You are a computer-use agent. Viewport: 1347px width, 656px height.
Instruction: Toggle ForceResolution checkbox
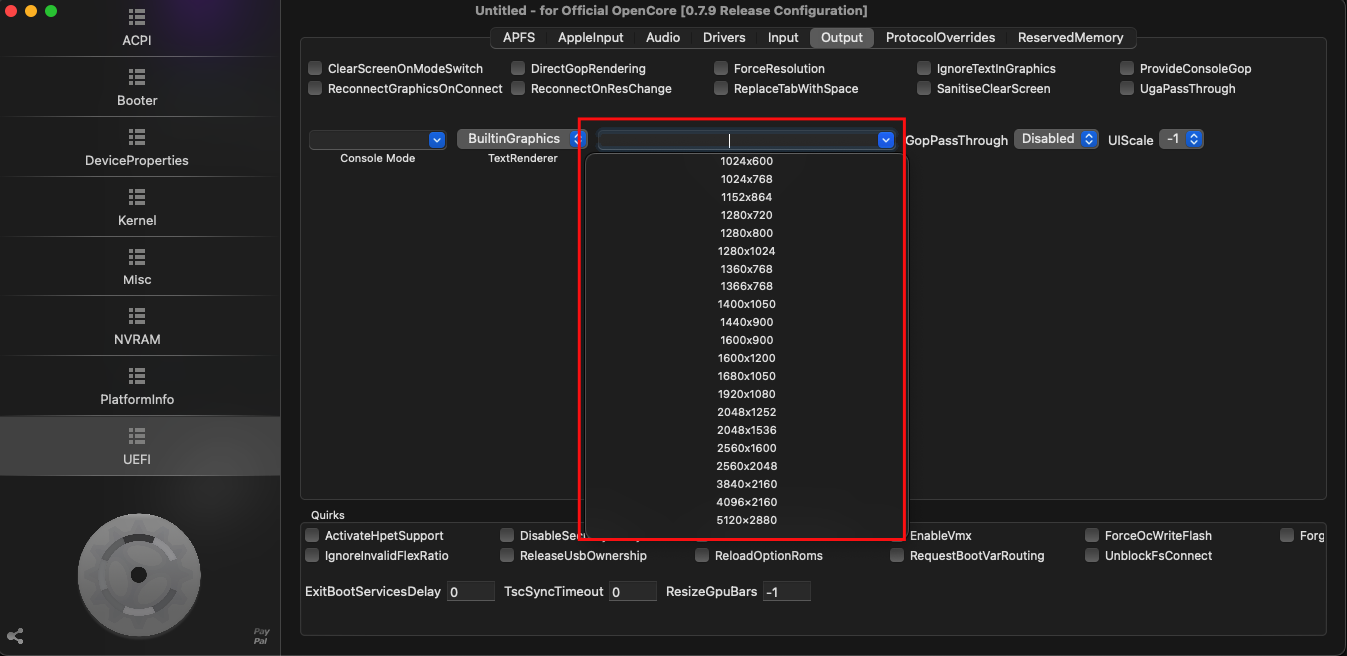pyautogui.click(x=721, y=69)
